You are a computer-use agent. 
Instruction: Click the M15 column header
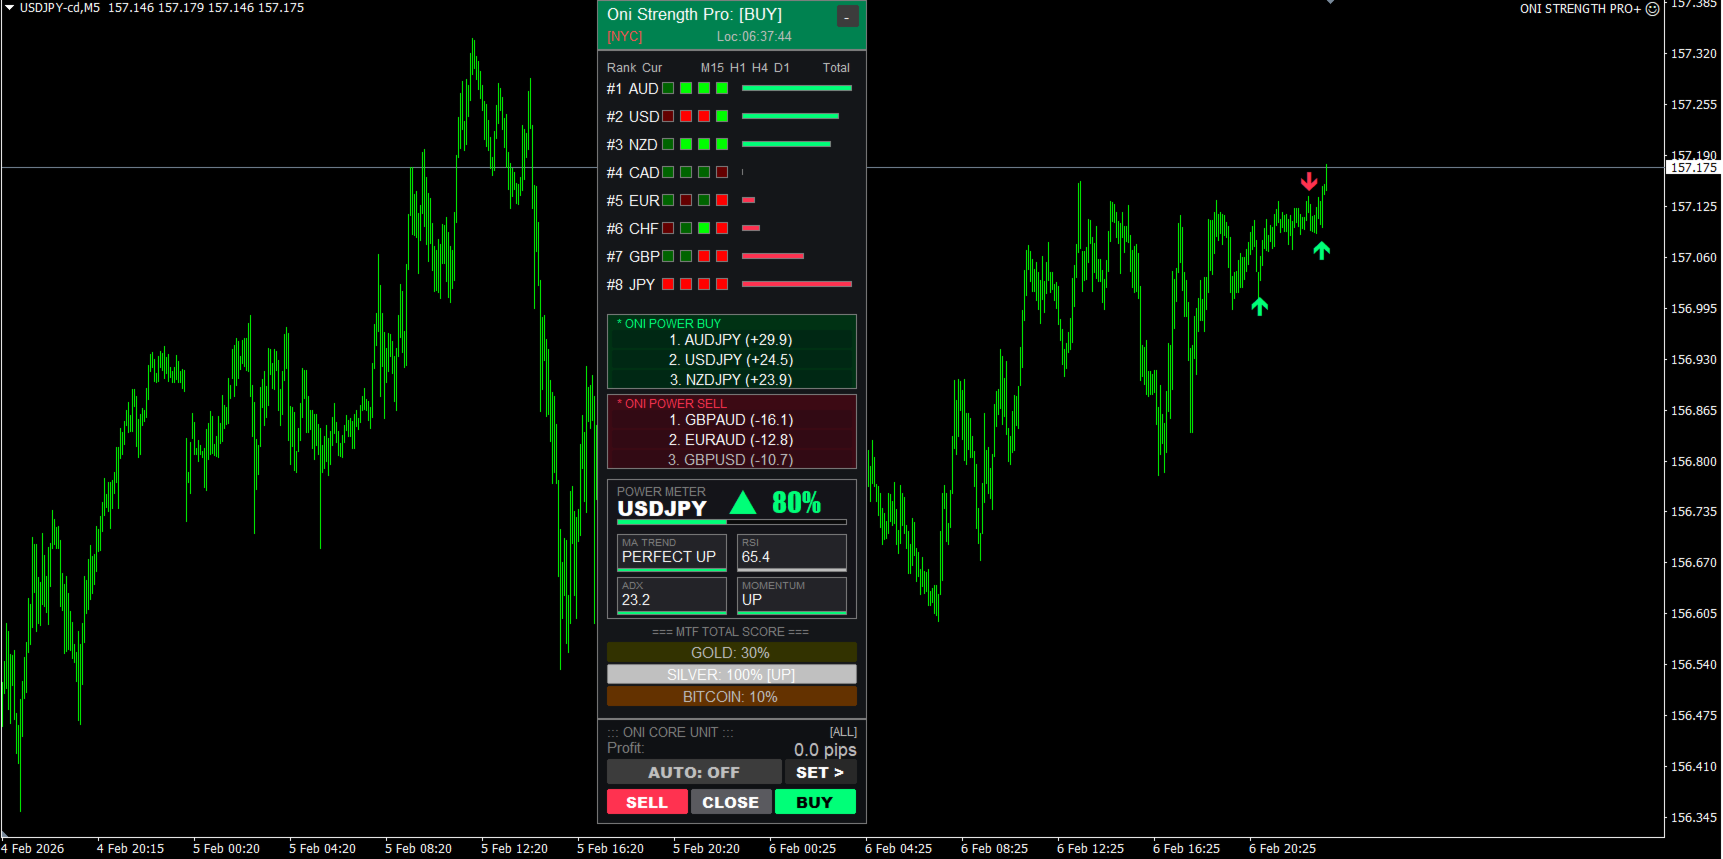(x=712, y=68)
